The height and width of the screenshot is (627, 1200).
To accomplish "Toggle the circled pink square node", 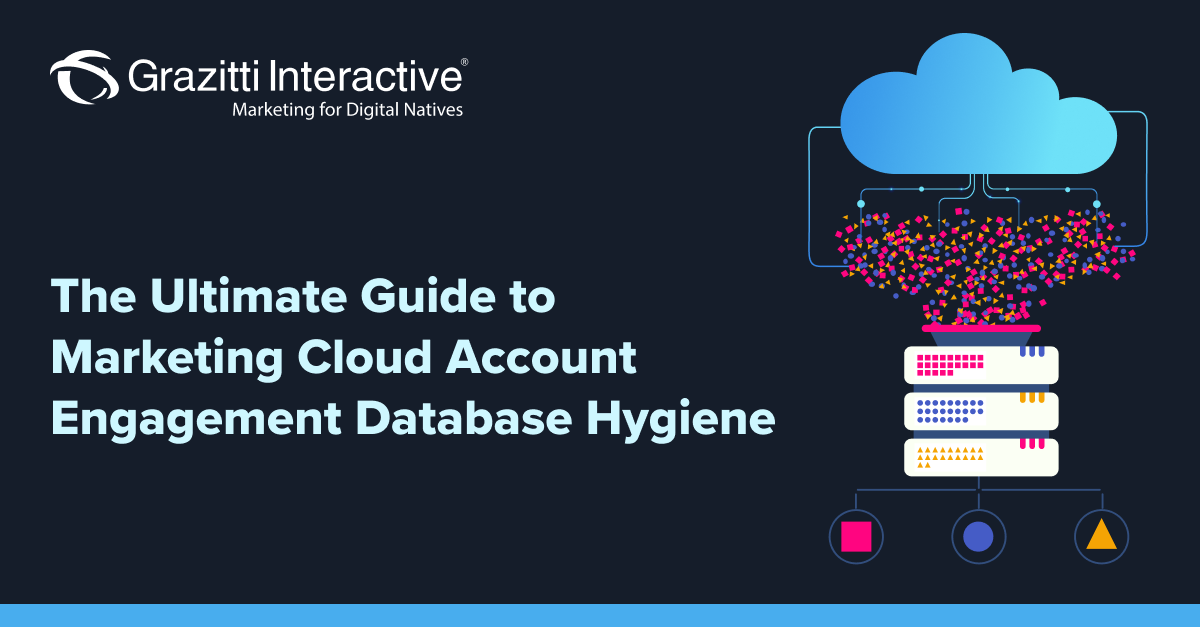I will [x=857, y=535].
